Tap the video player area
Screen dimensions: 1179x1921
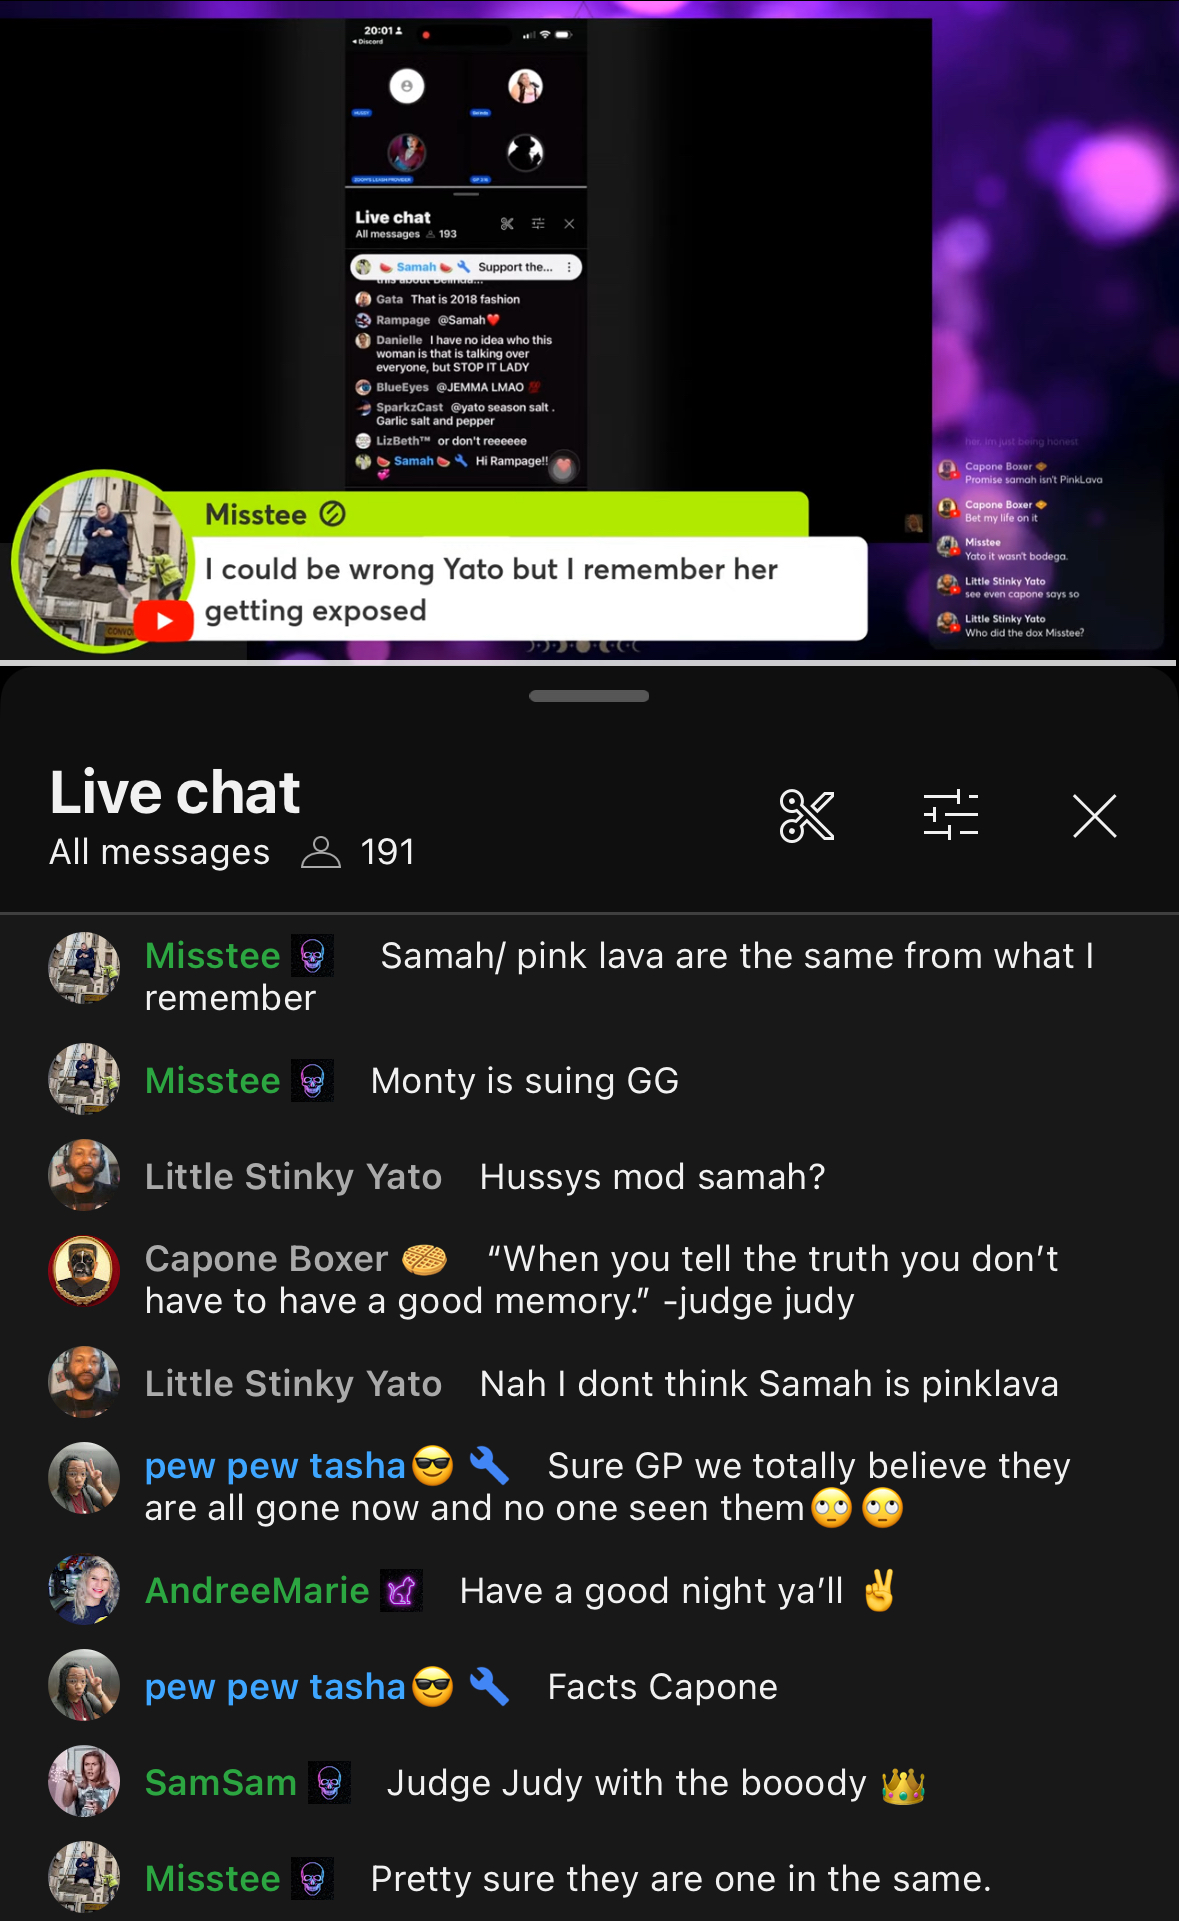click(x=589, y=330)
